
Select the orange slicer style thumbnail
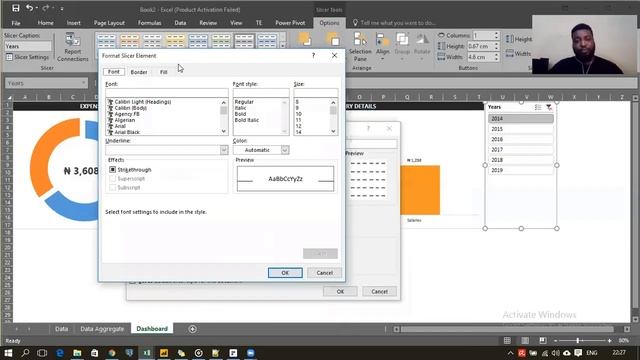[129, 41]
